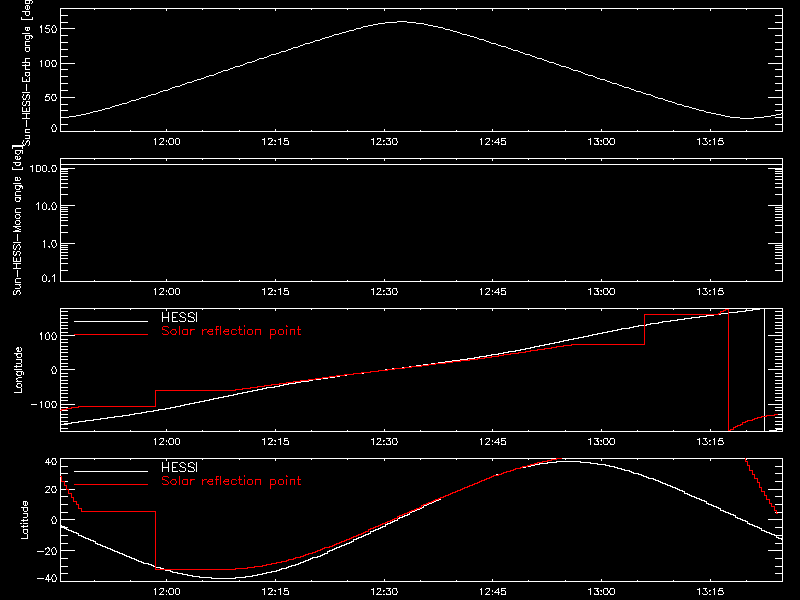Pick 12:15 label under Moon angle plot

click(275, 291)
